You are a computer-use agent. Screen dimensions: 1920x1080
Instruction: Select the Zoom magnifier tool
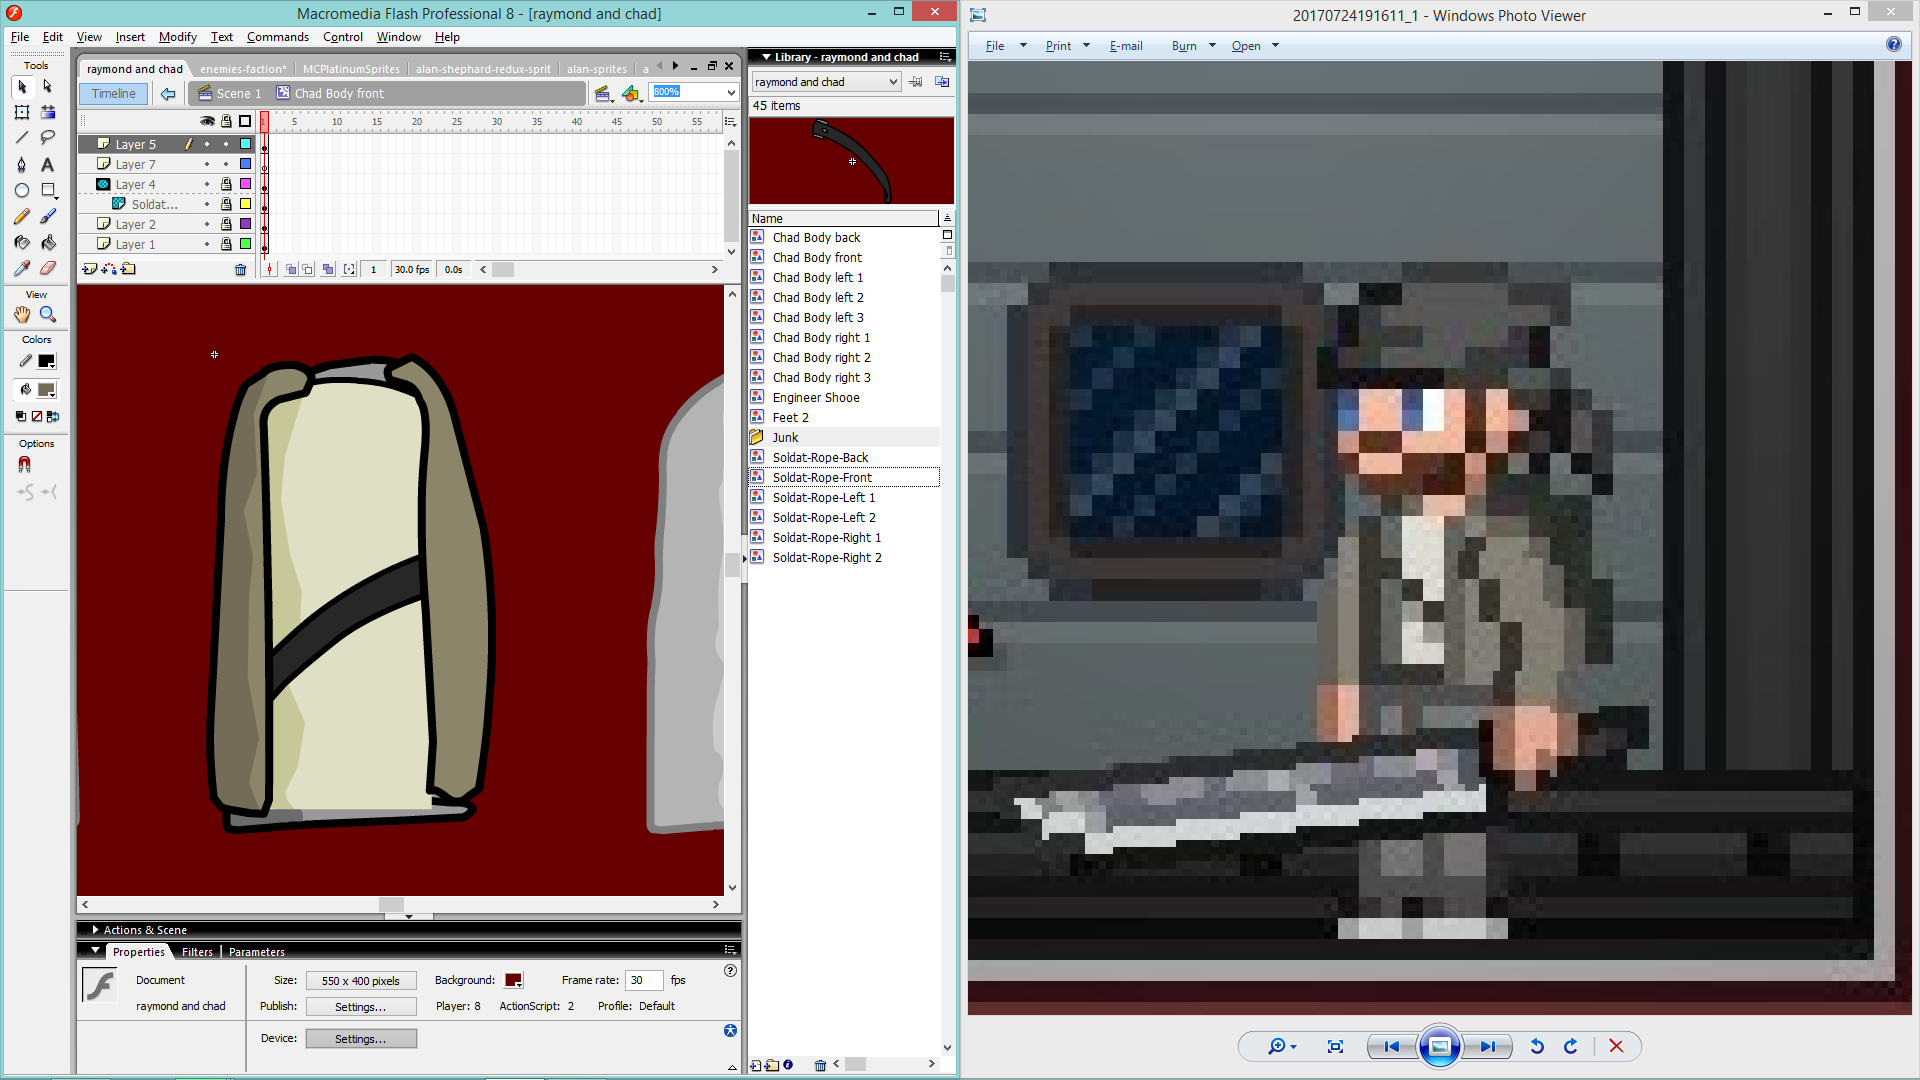pyautogui.click(x=47, y=315)
